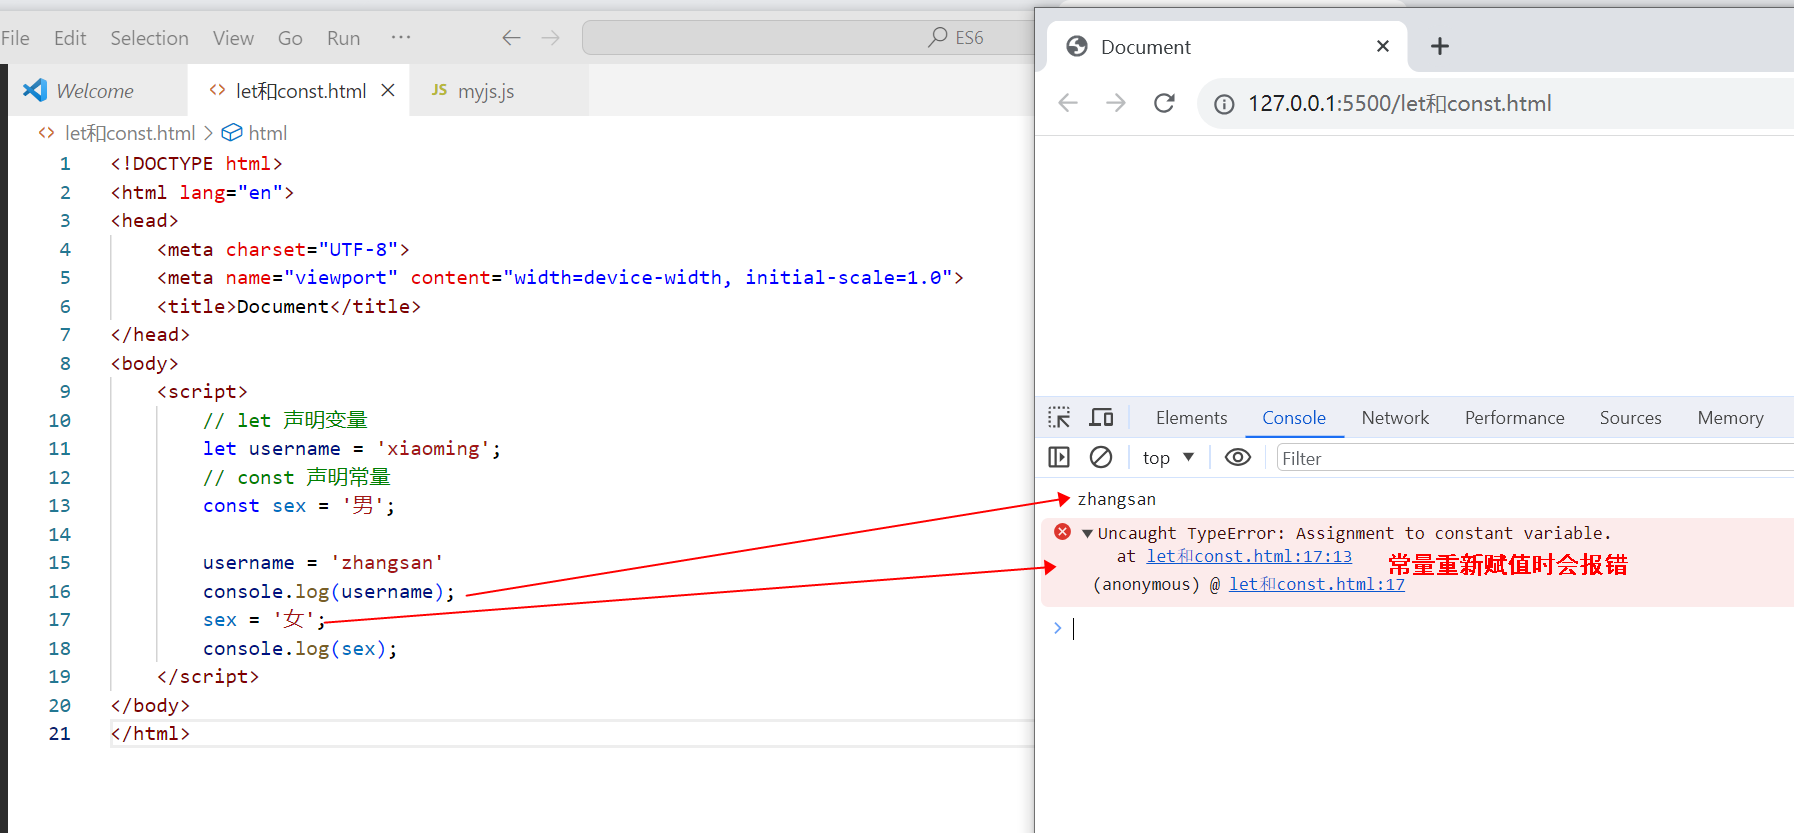Switch to the Welcome tab

point(98,90)
